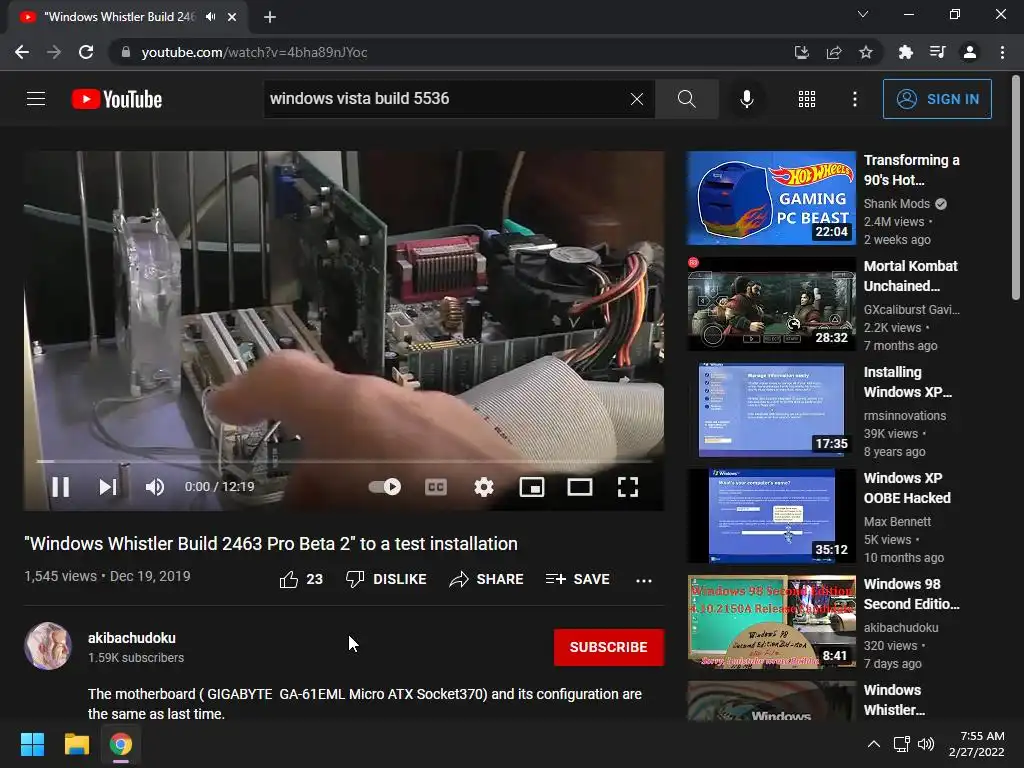Open network icon in system tray

(x=902, y=744)
